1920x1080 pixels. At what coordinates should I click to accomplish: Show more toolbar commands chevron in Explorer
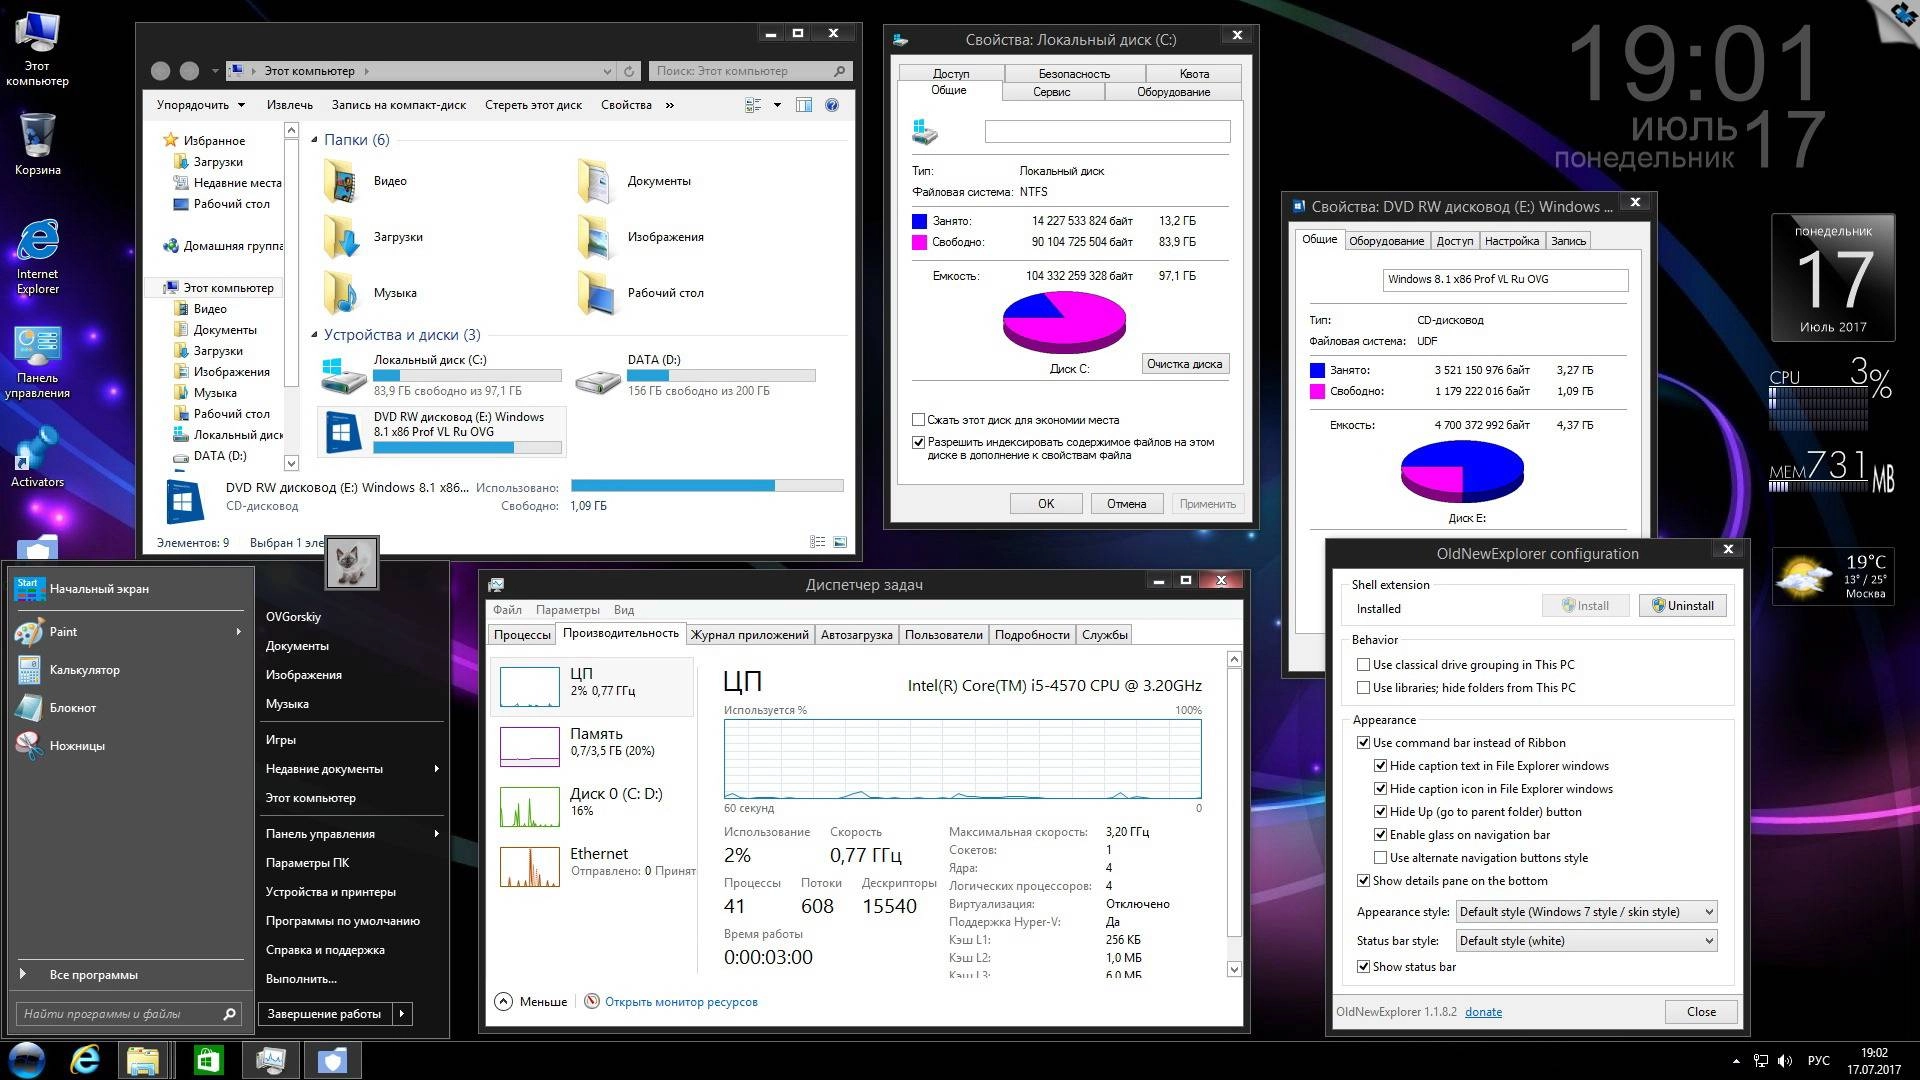click(669, 105)
